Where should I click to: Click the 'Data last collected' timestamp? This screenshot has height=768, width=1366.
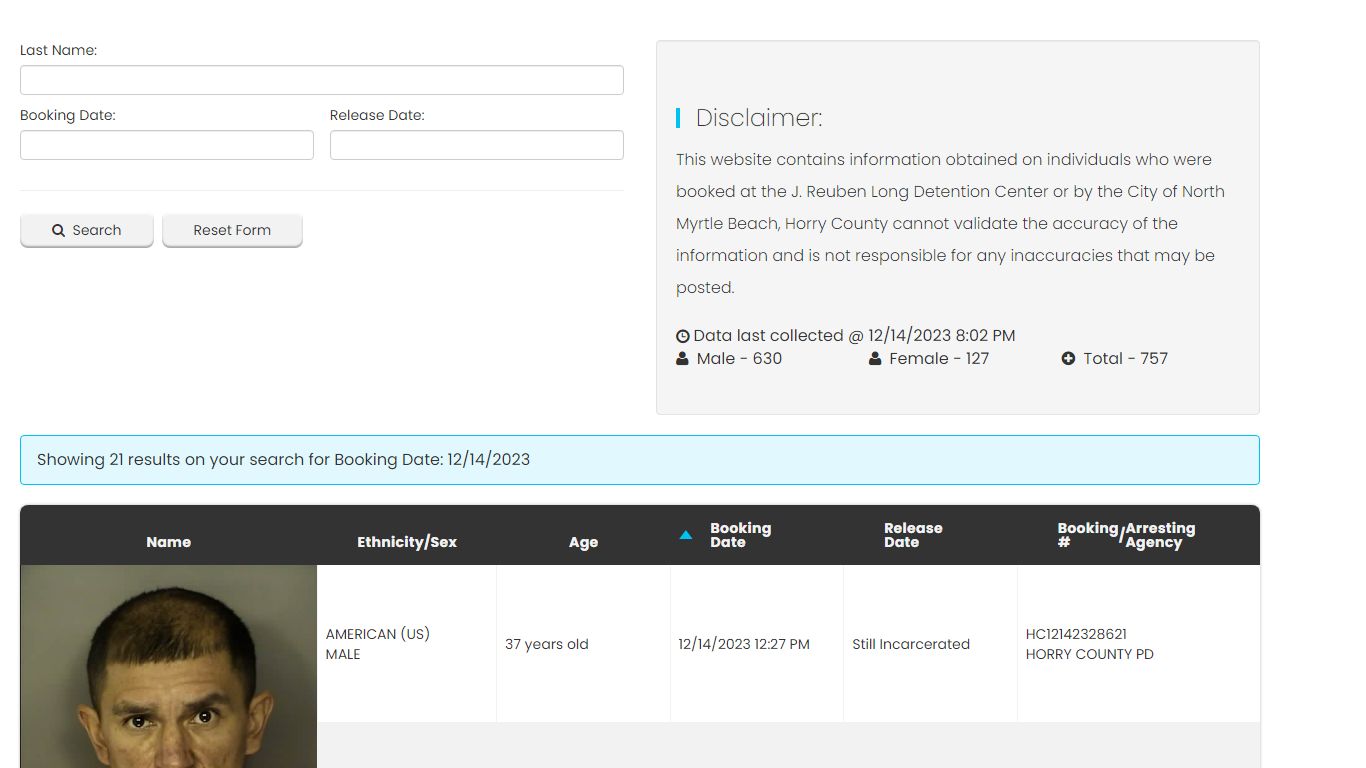pos(854,336)
